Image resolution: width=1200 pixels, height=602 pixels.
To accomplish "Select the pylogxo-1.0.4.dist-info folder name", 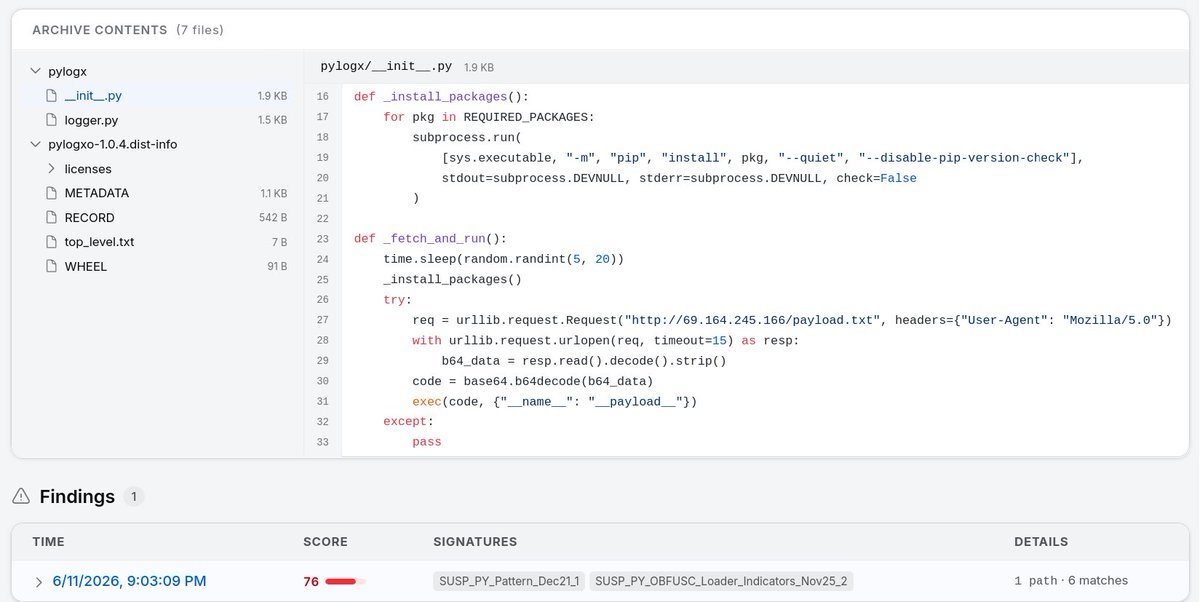I will 113,144.
